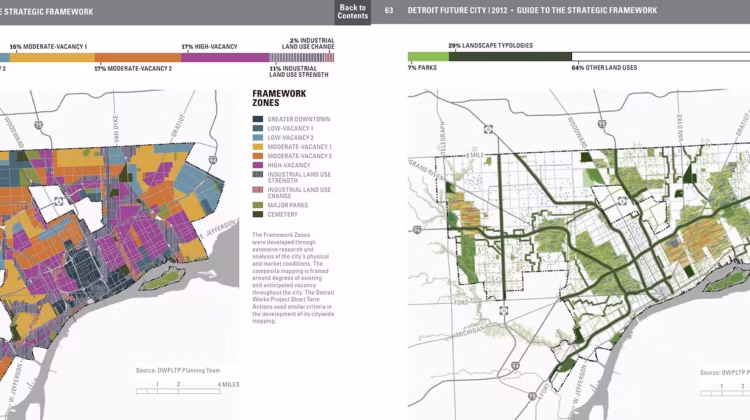Click the Moderate-Vacancy 2 orange legend swatch
The width and height of the screenshot is (750, 420).
258,156
